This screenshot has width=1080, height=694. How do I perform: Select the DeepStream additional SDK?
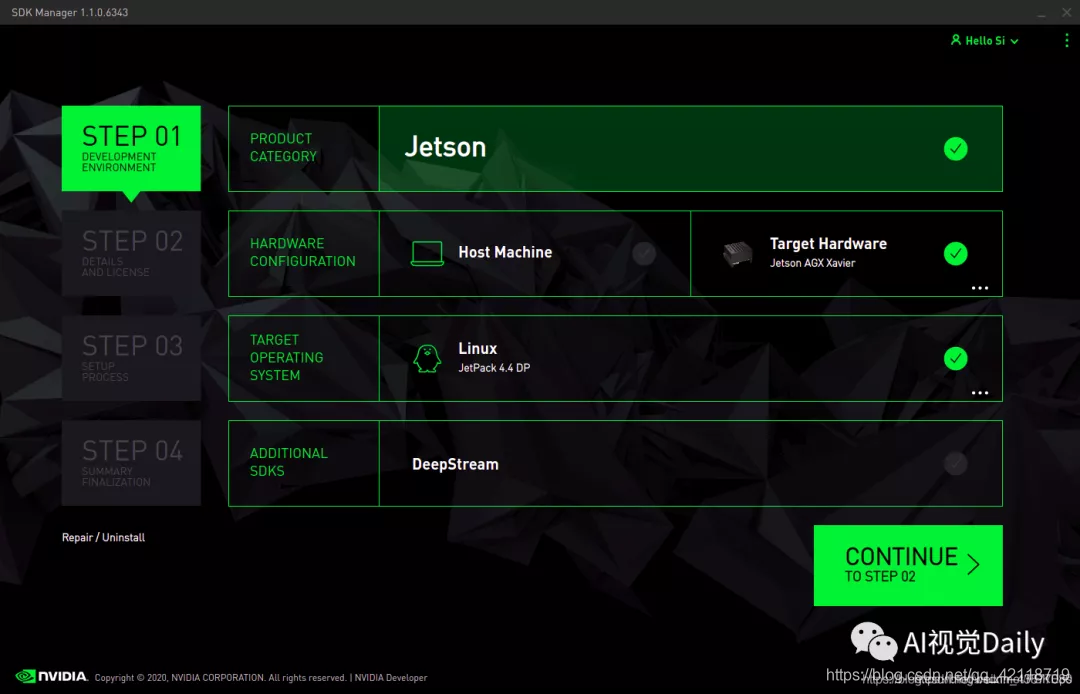tap(690, 463)
